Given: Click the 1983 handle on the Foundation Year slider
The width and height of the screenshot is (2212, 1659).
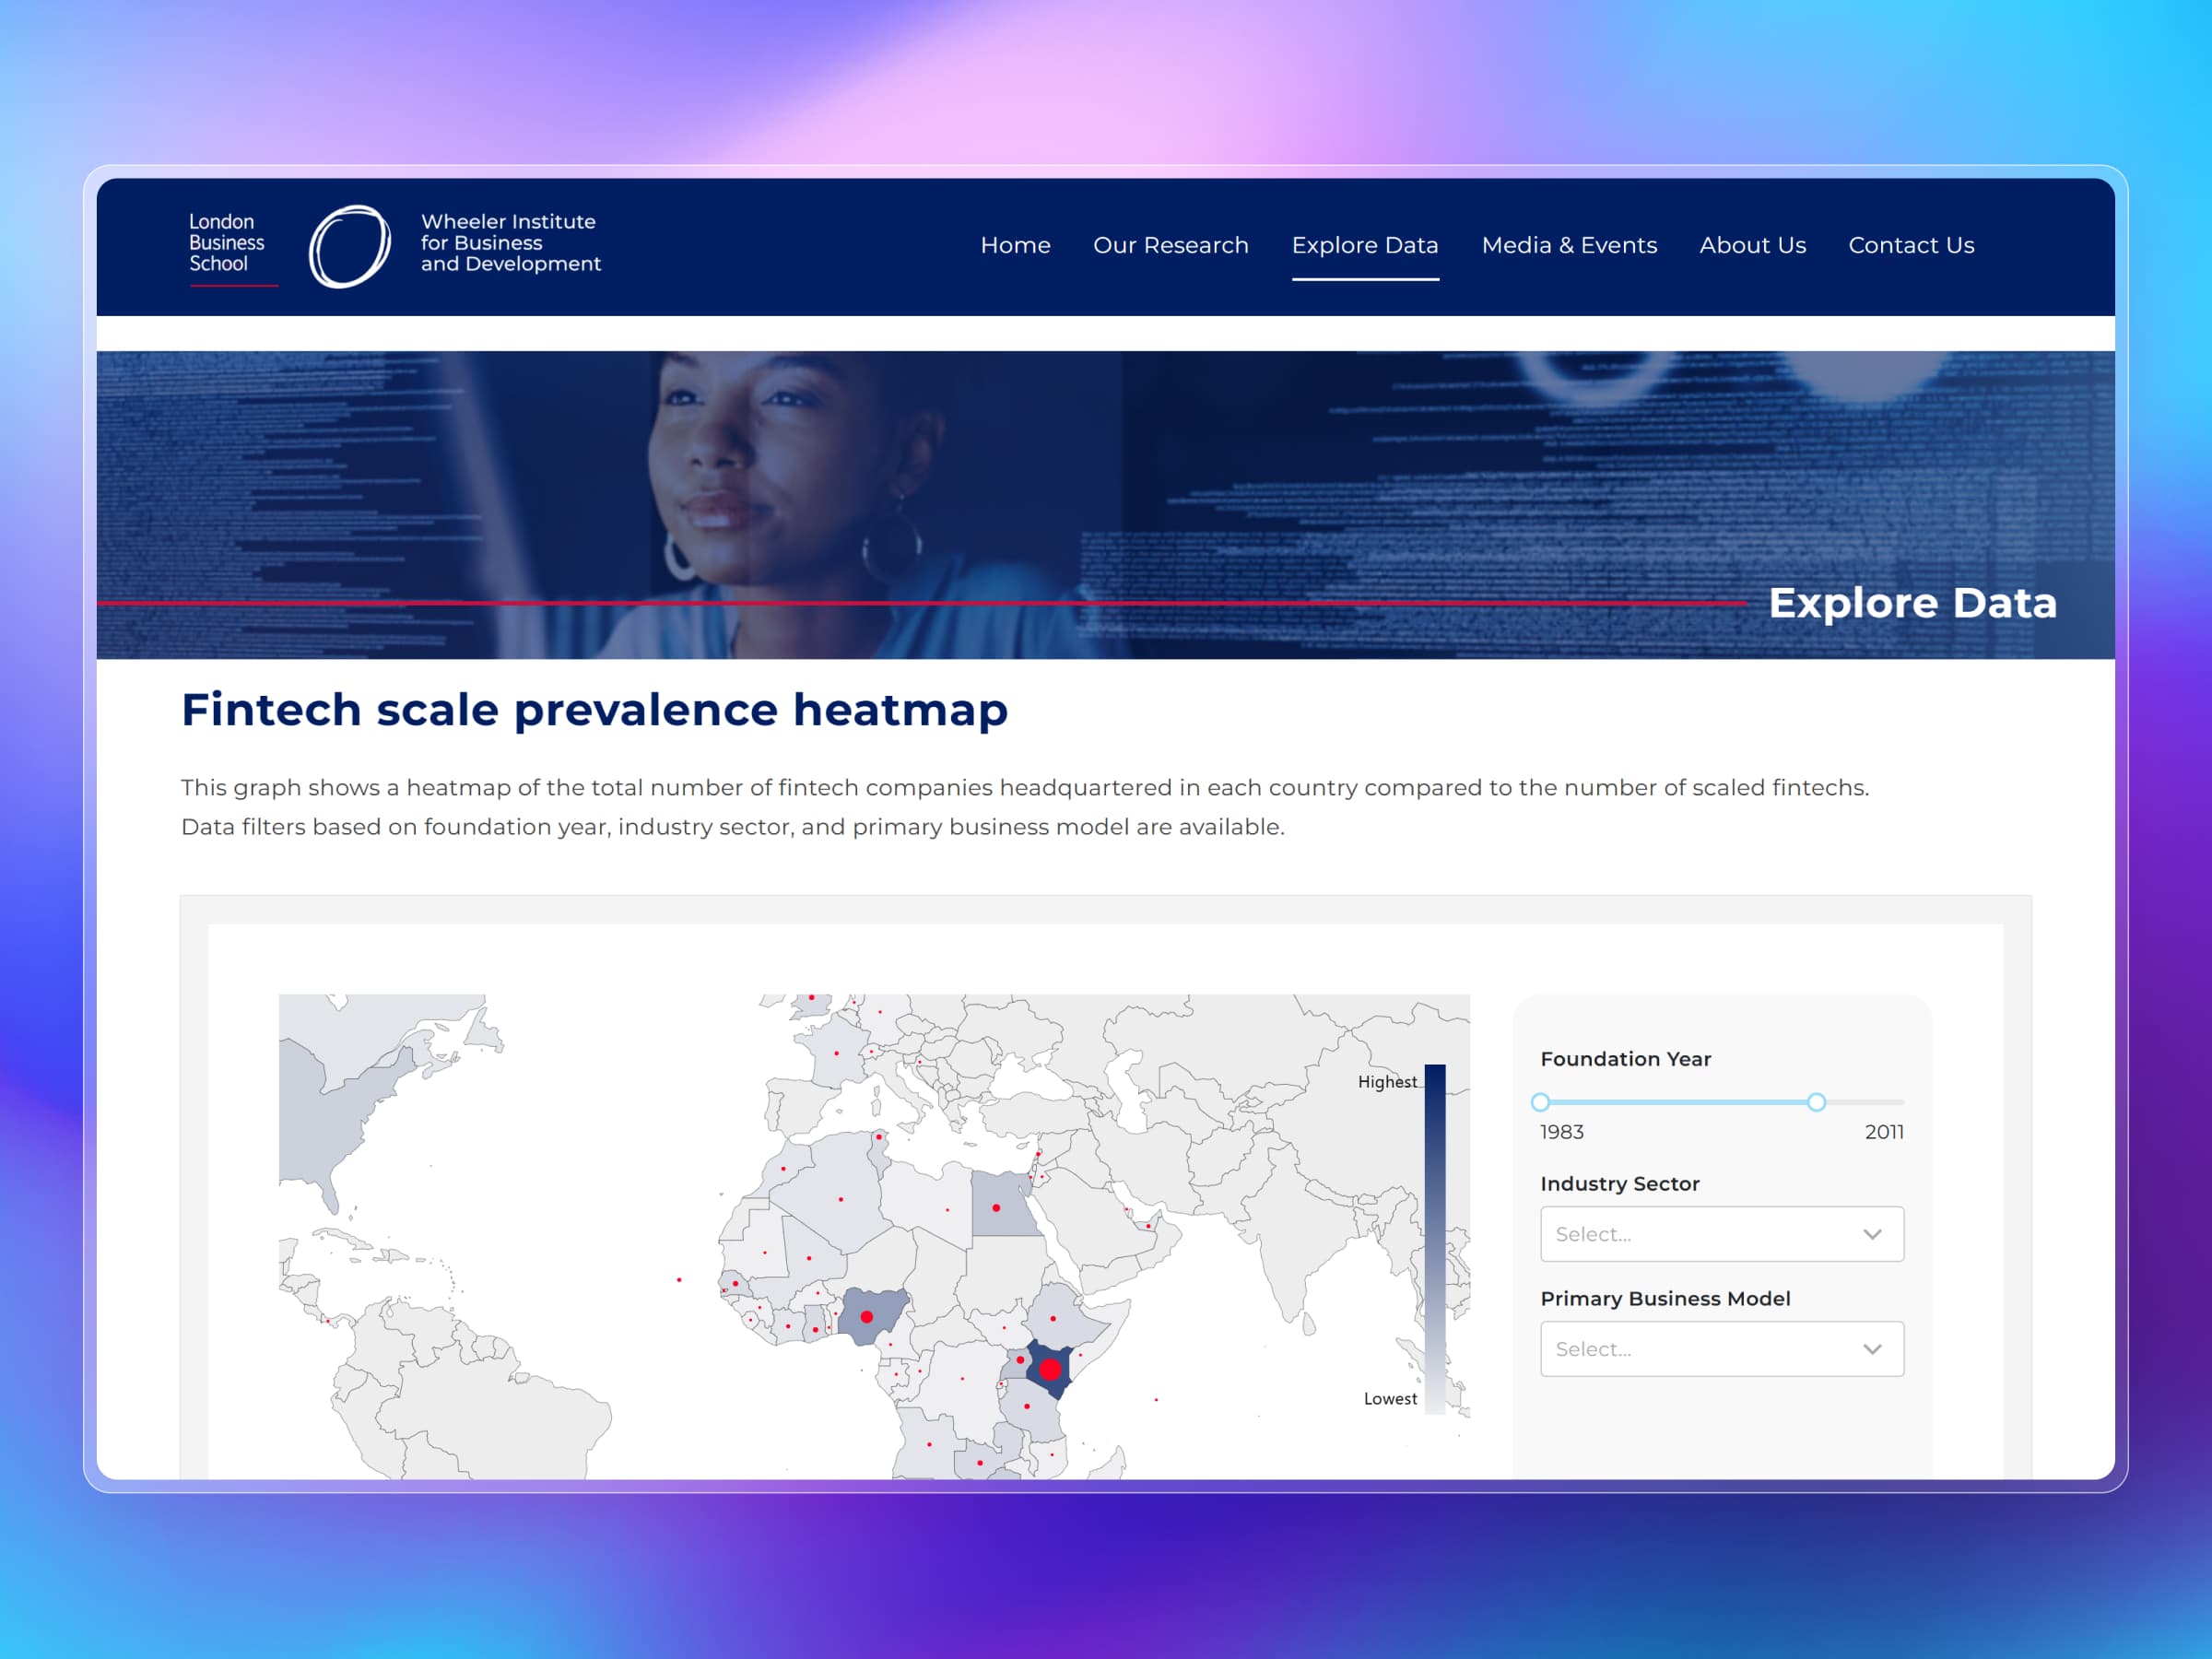Looking at the screenshot, I should point(1540,1102).
